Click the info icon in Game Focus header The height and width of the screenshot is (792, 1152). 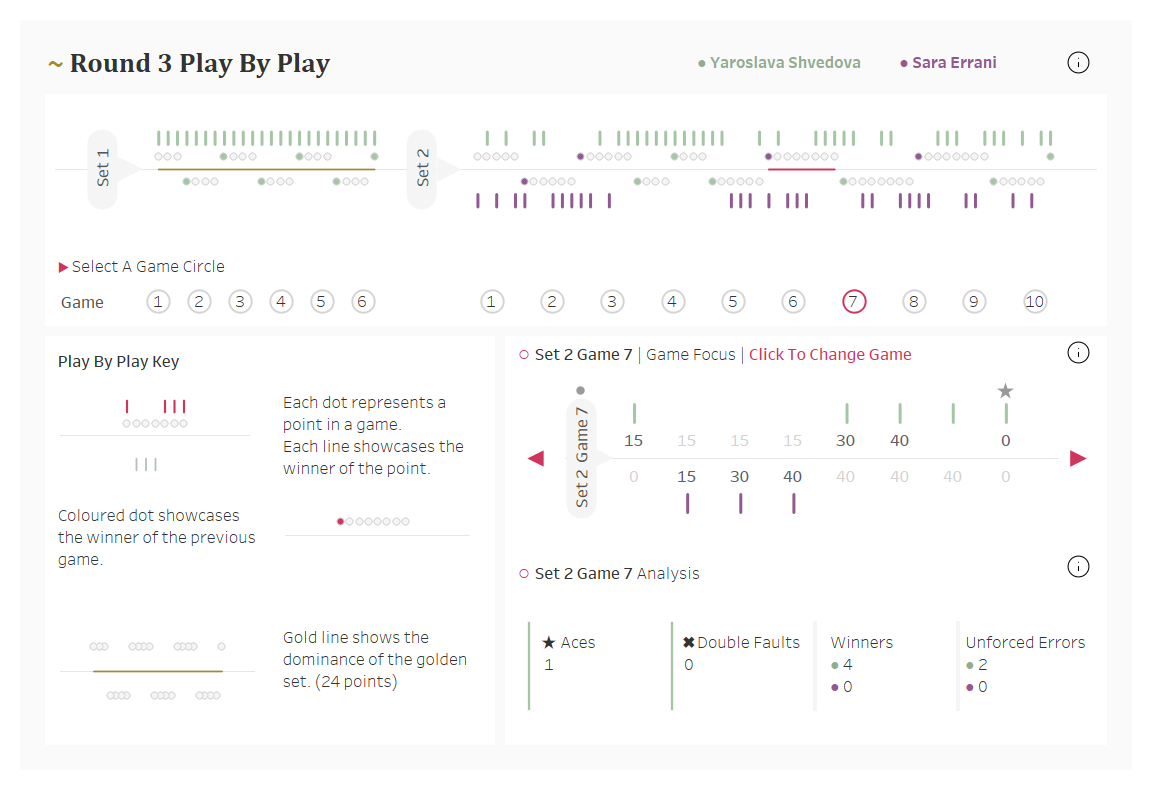click(x=1078, y=353)
